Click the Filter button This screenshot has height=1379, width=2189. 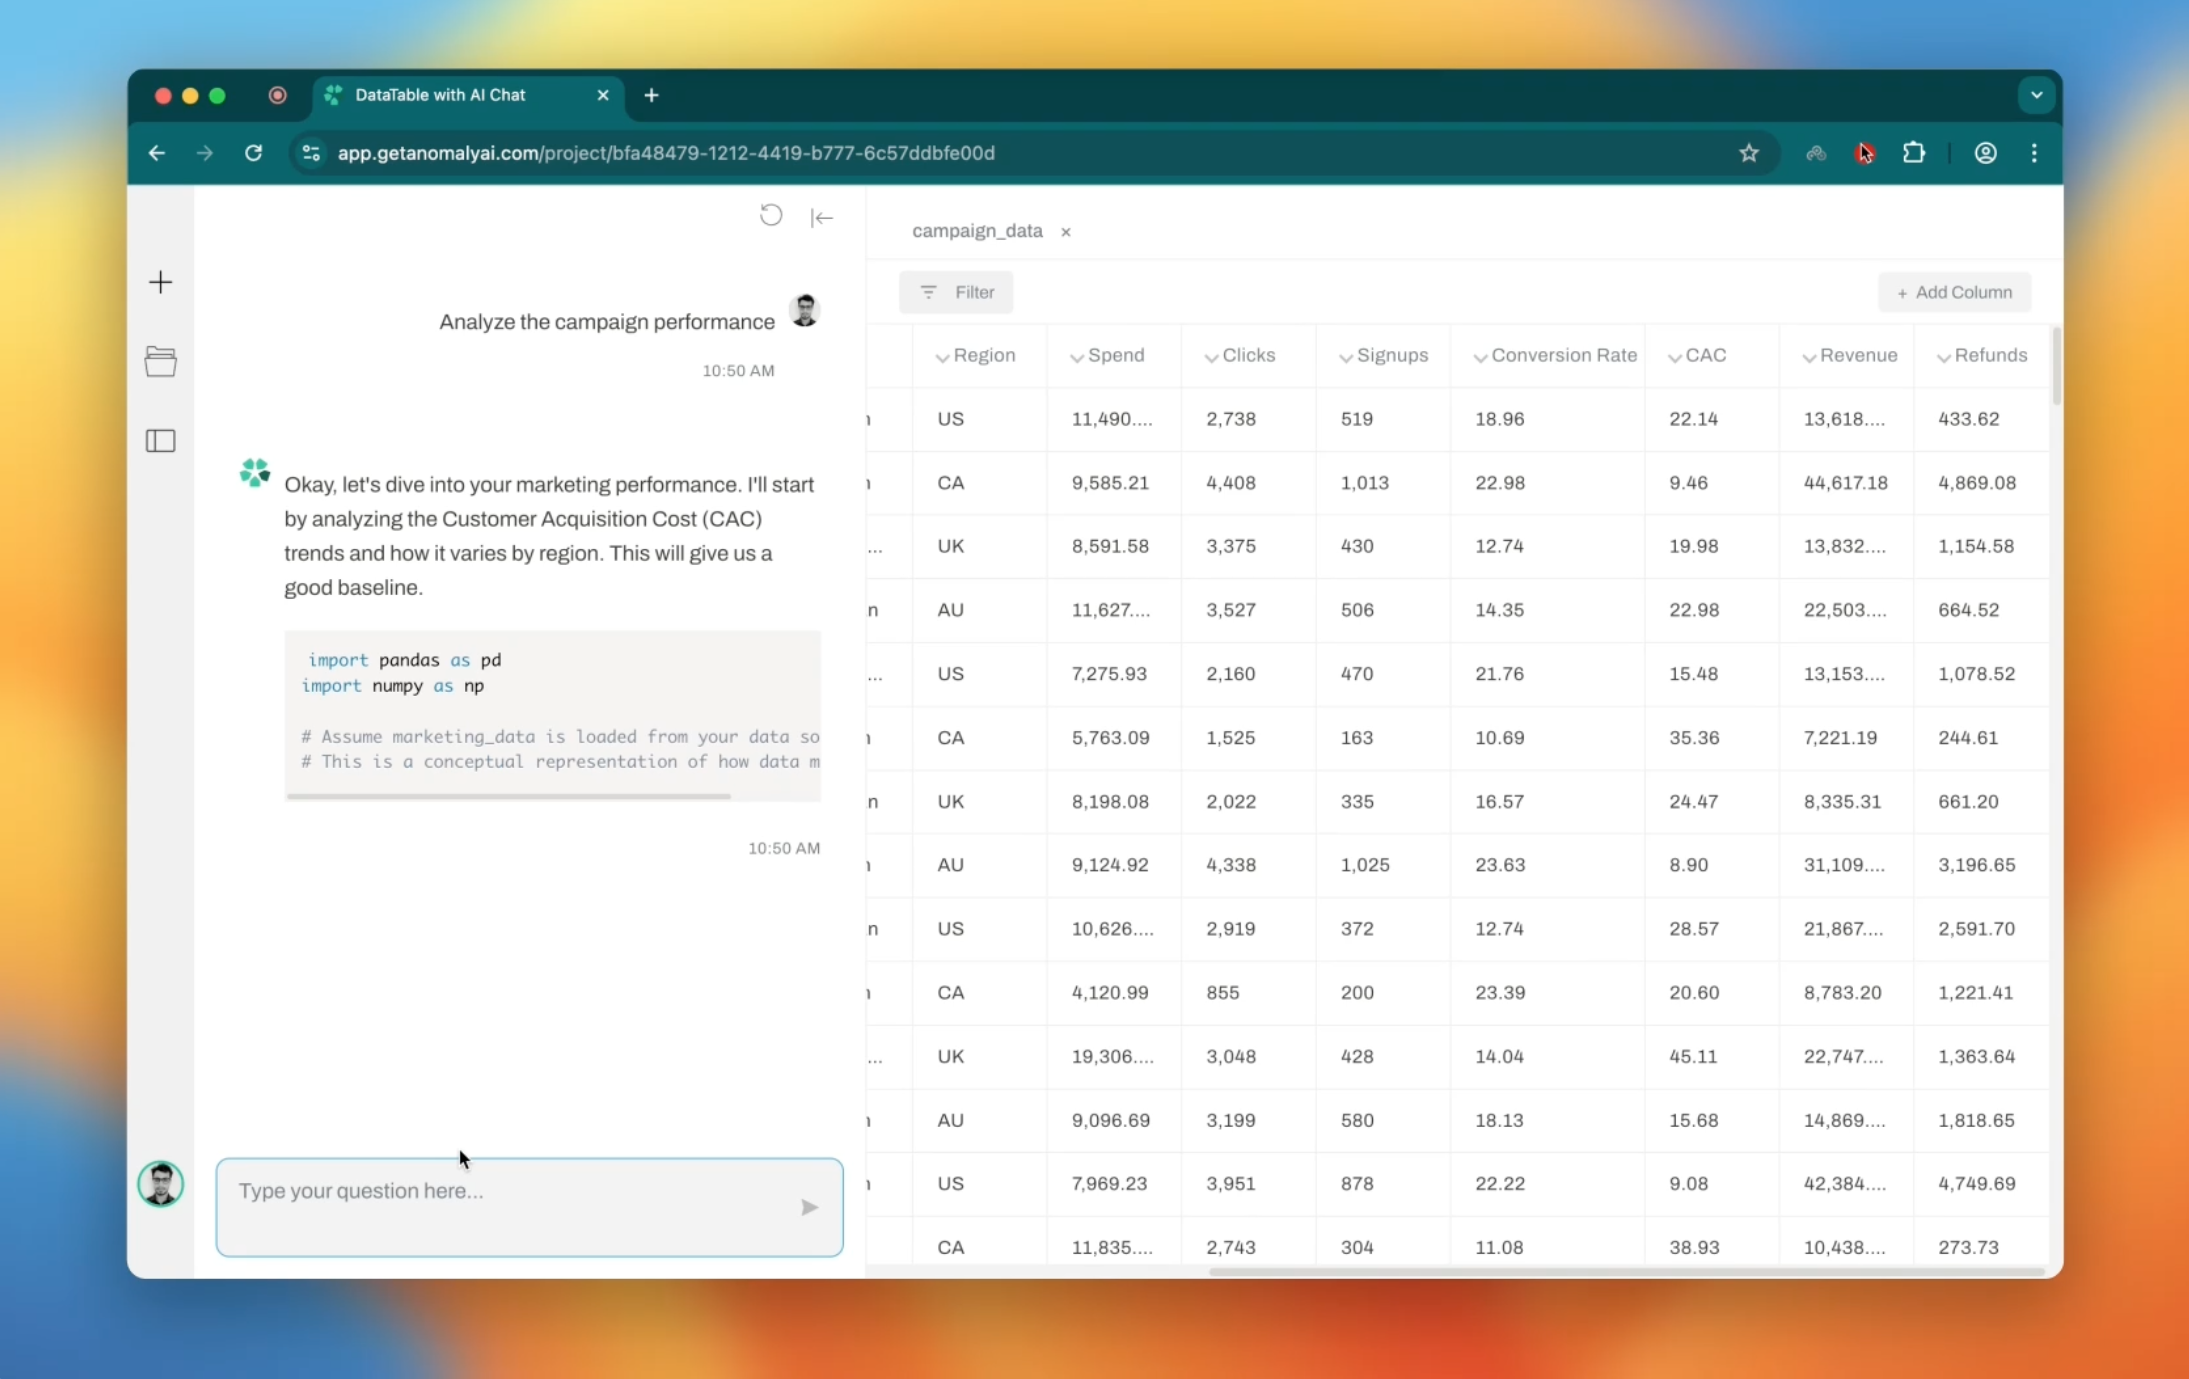point(956,292)
